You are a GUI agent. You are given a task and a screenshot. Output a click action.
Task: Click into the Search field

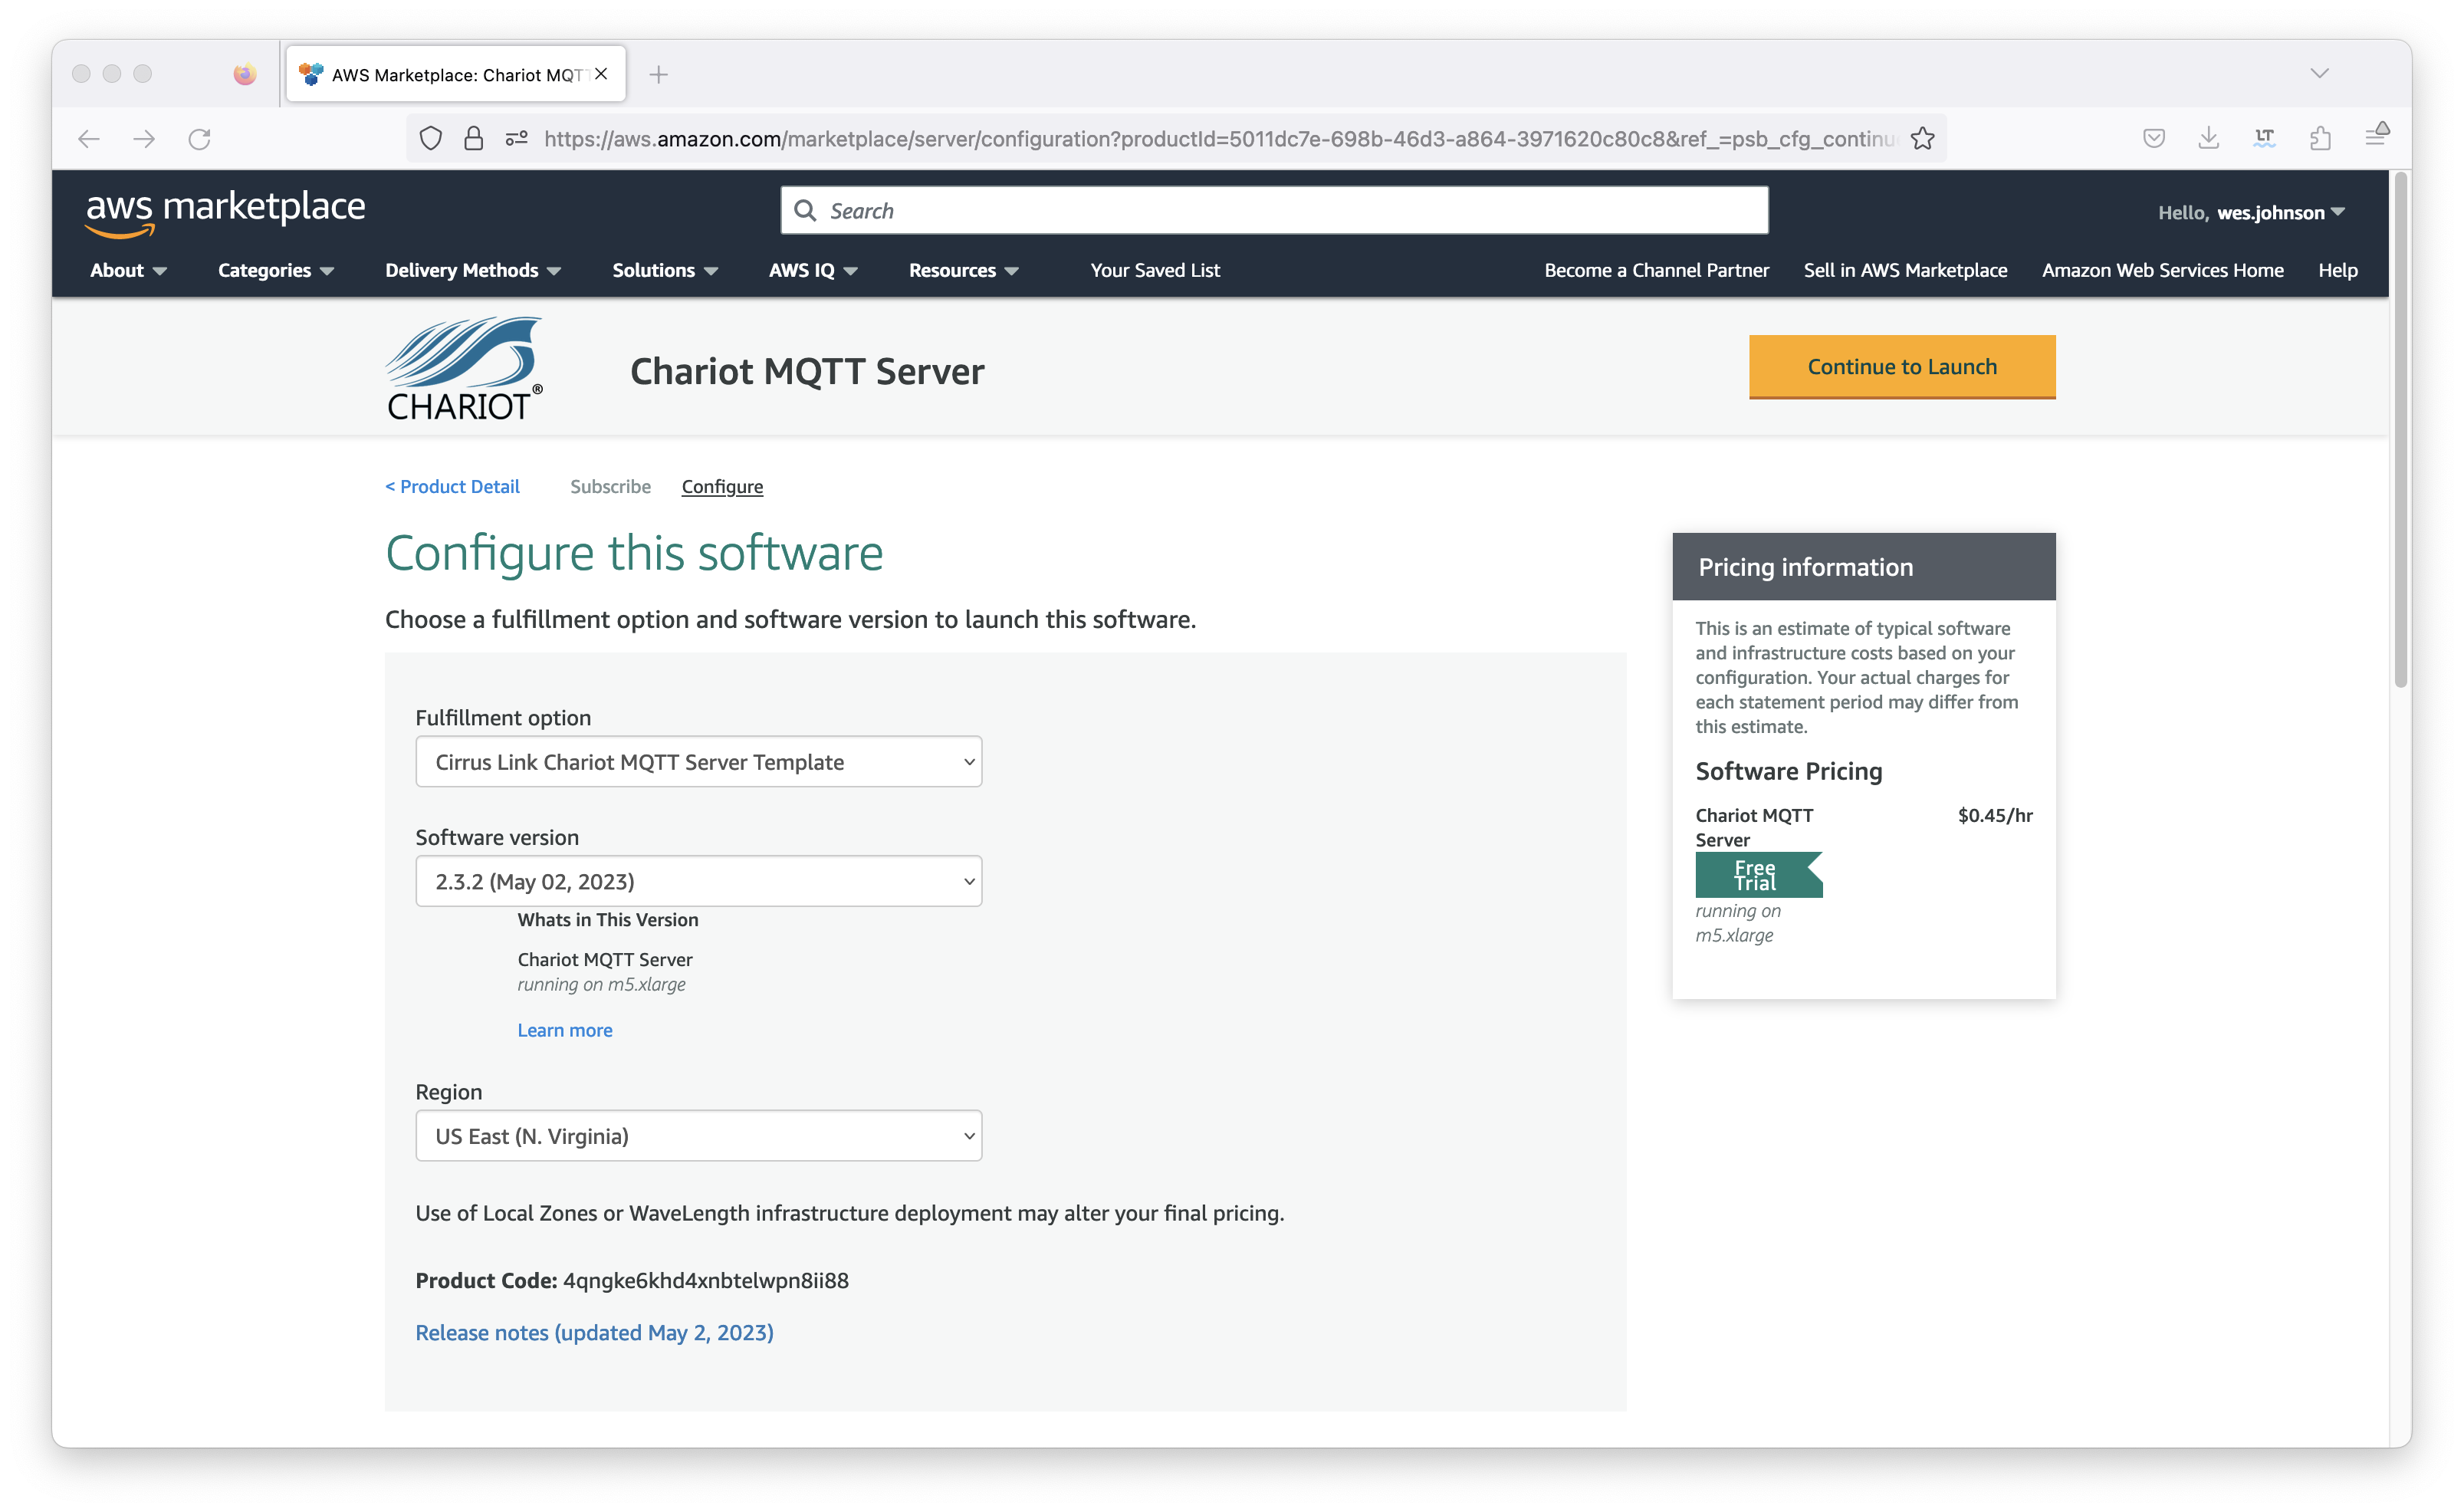coord(1274,210)
